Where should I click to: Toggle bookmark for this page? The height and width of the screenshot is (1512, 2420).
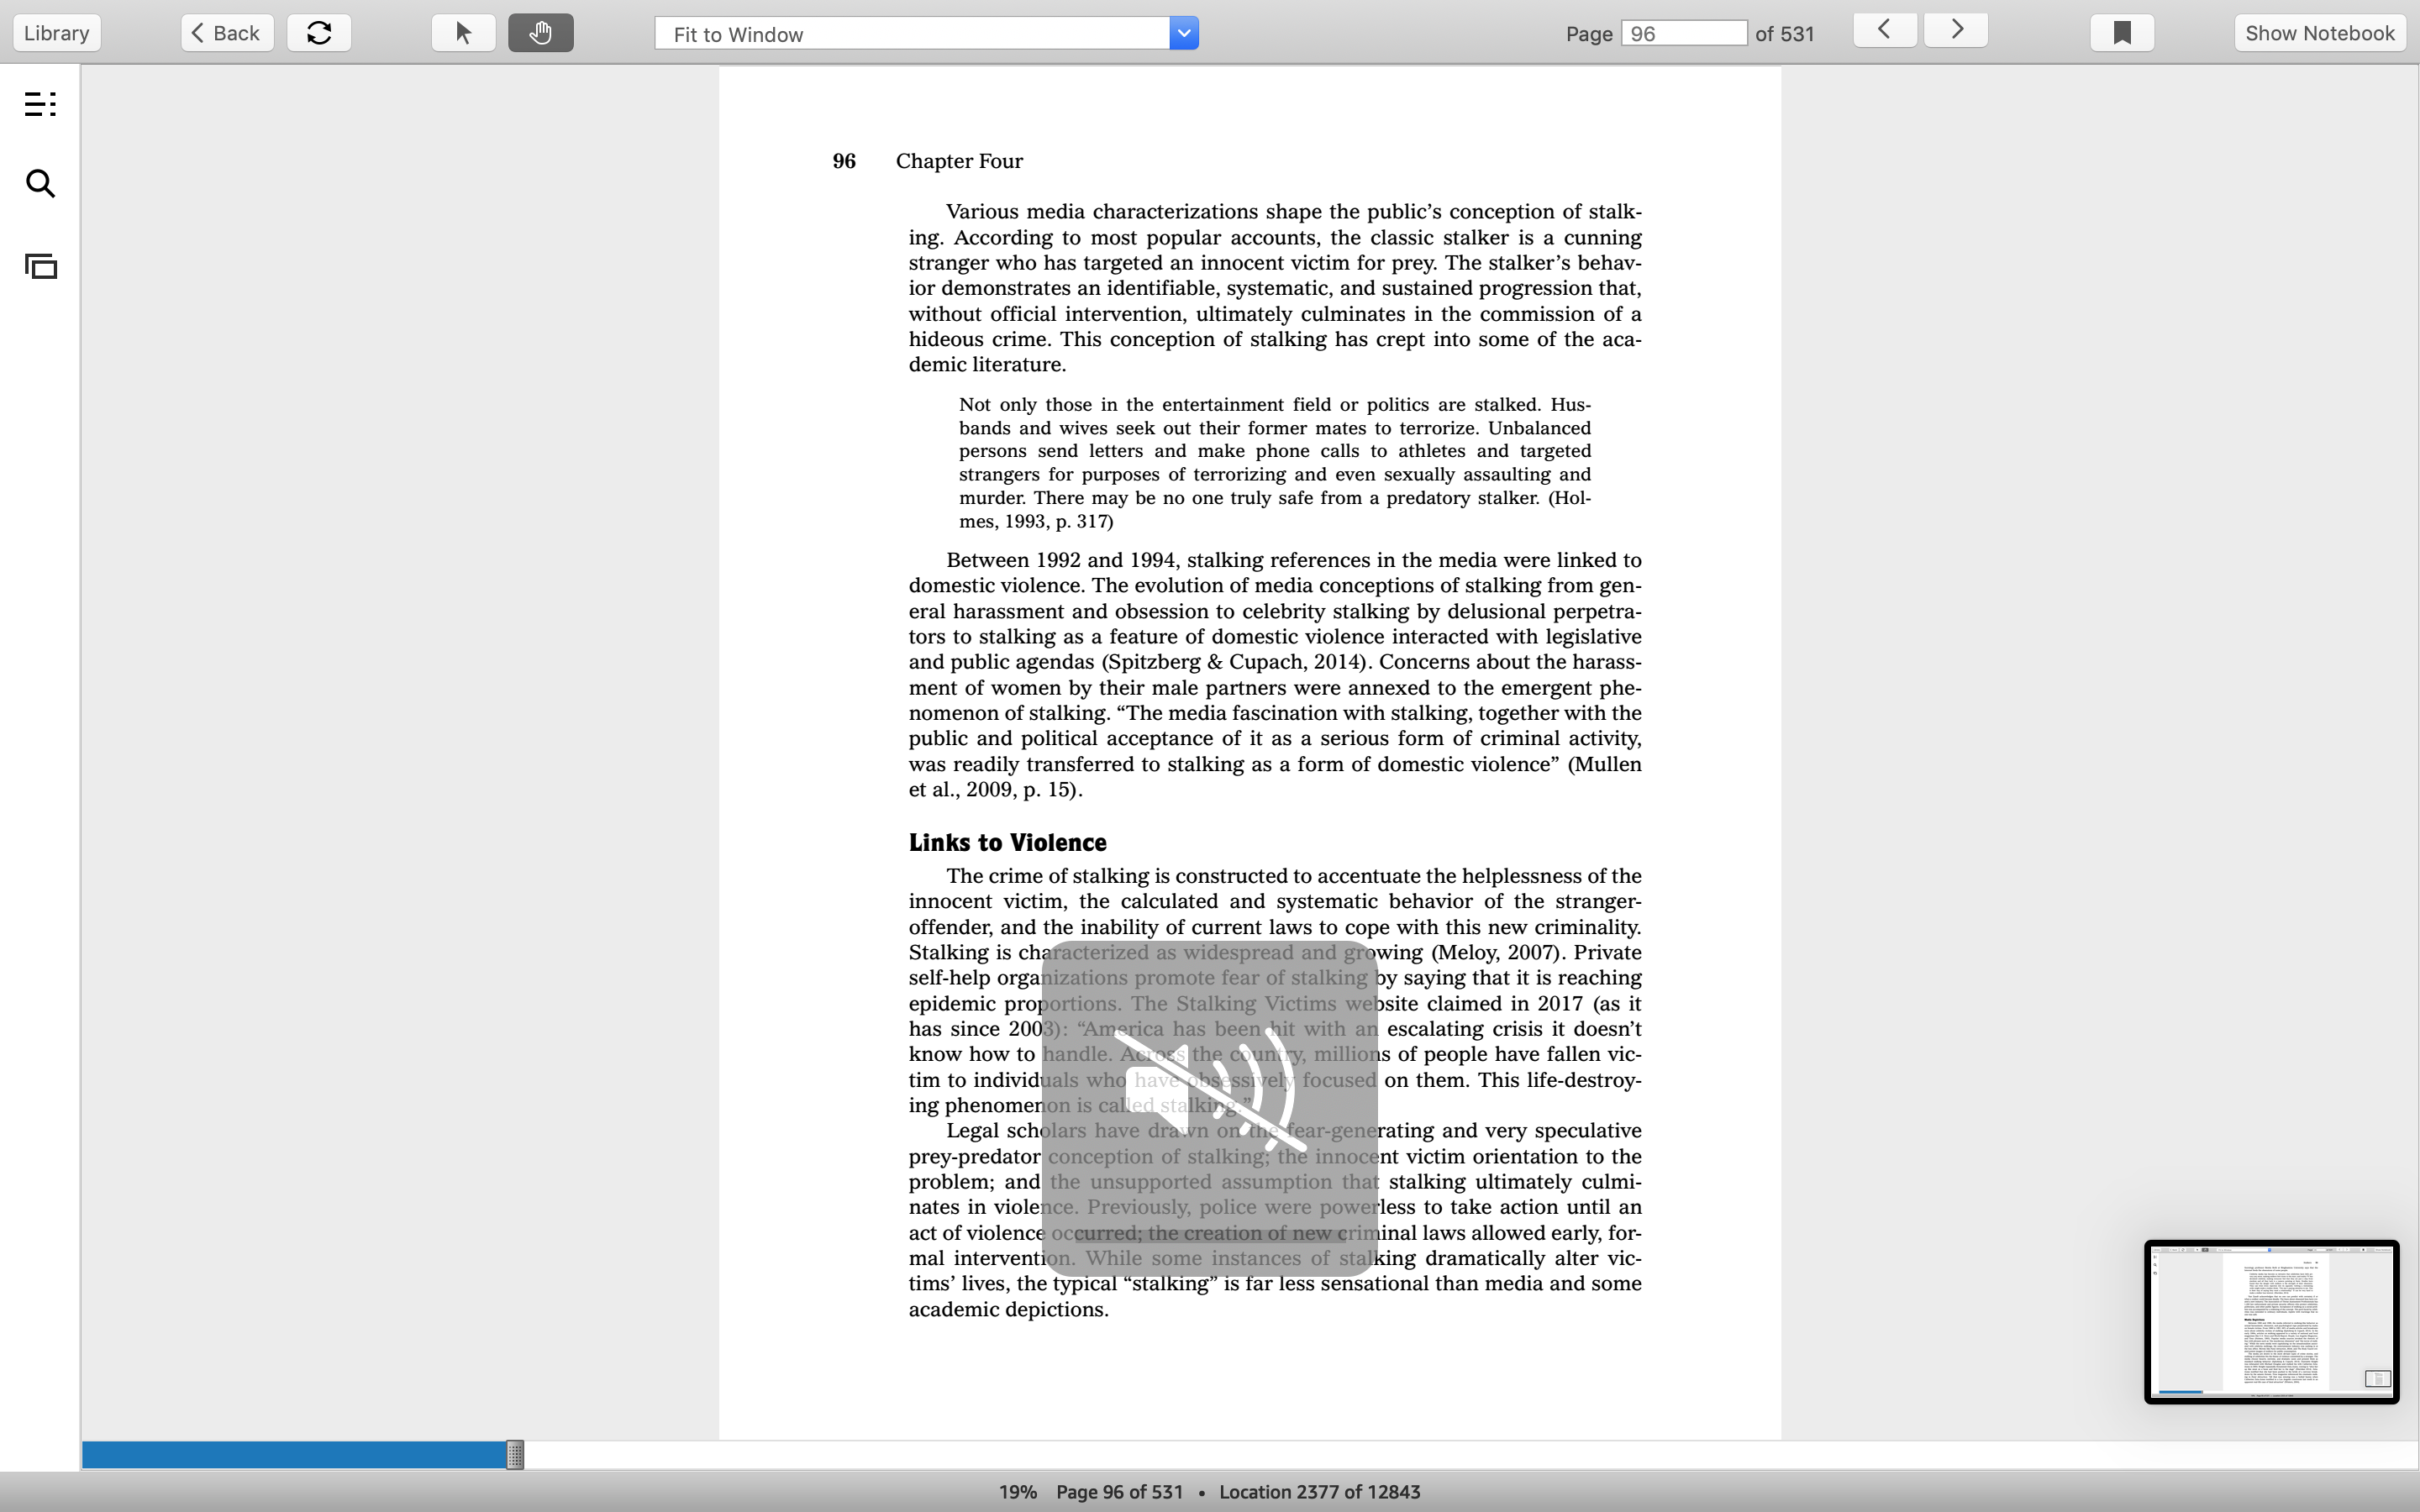click(2122, 33)
